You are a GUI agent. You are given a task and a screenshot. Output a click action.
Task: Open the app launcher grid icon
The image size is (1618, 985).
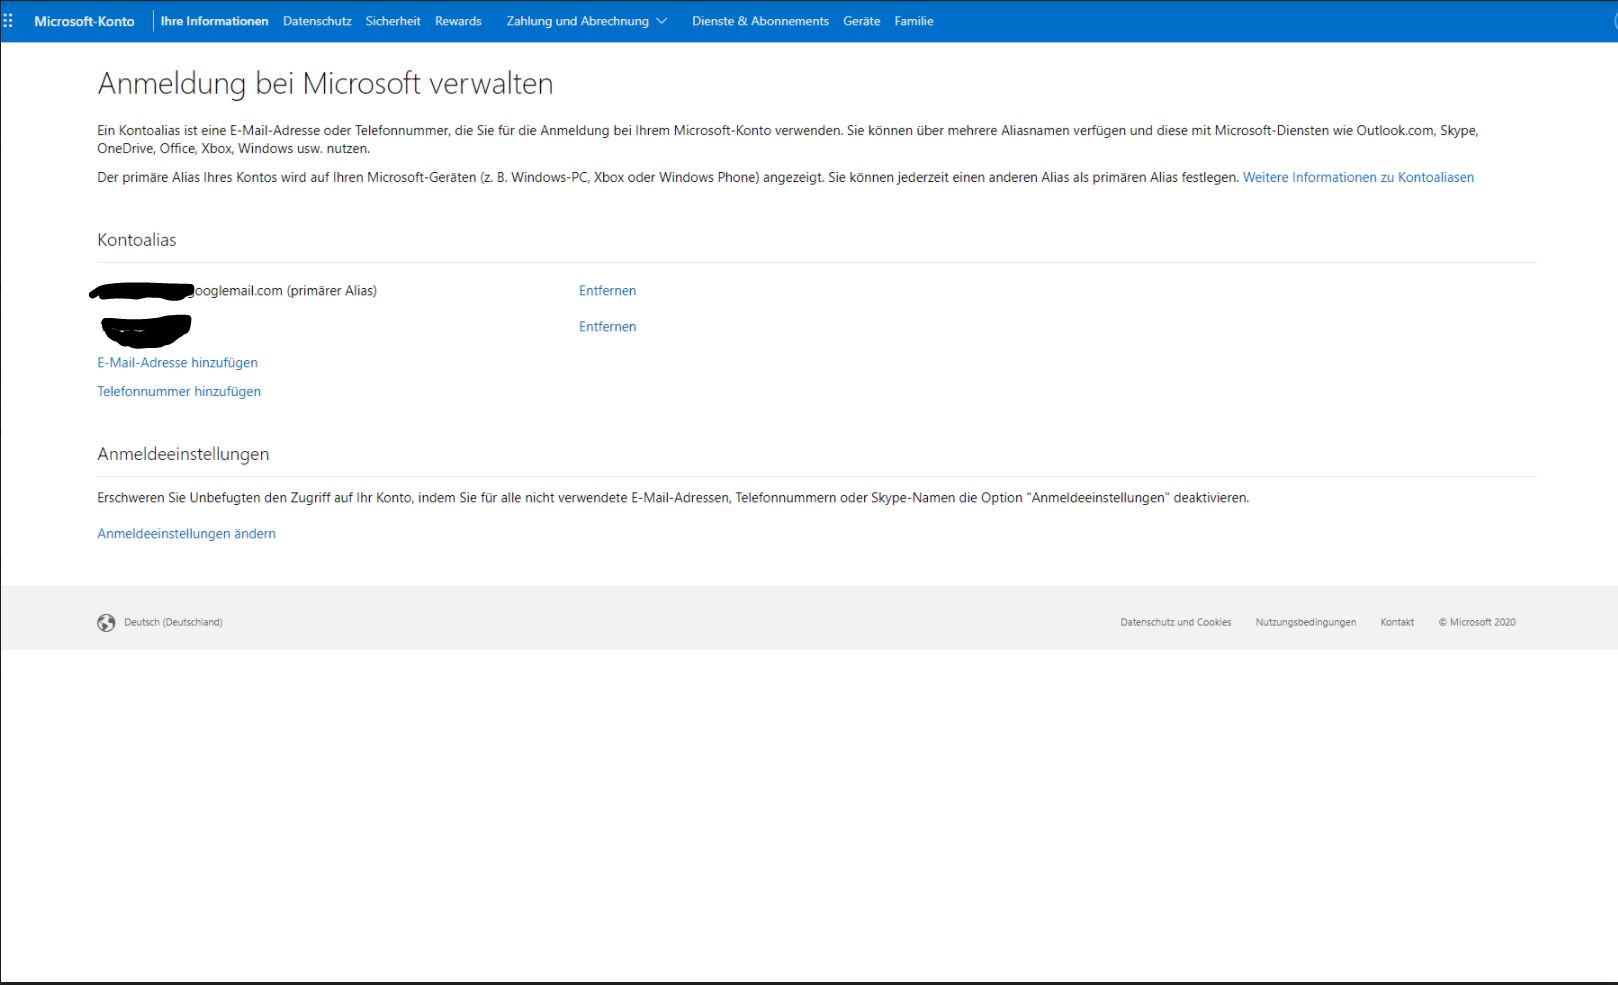pyautogui.click(x=8, y=21)
